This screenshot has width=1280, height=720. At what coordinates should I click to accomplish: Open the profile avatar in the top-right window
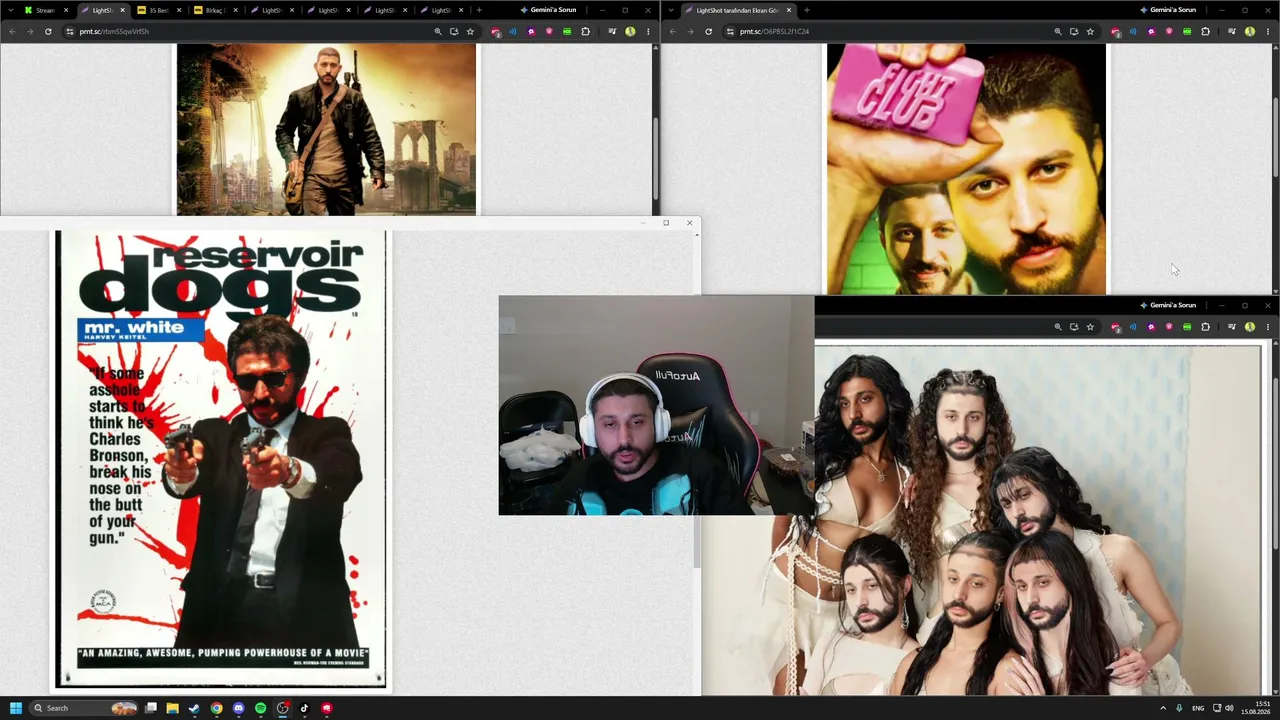1250,31
